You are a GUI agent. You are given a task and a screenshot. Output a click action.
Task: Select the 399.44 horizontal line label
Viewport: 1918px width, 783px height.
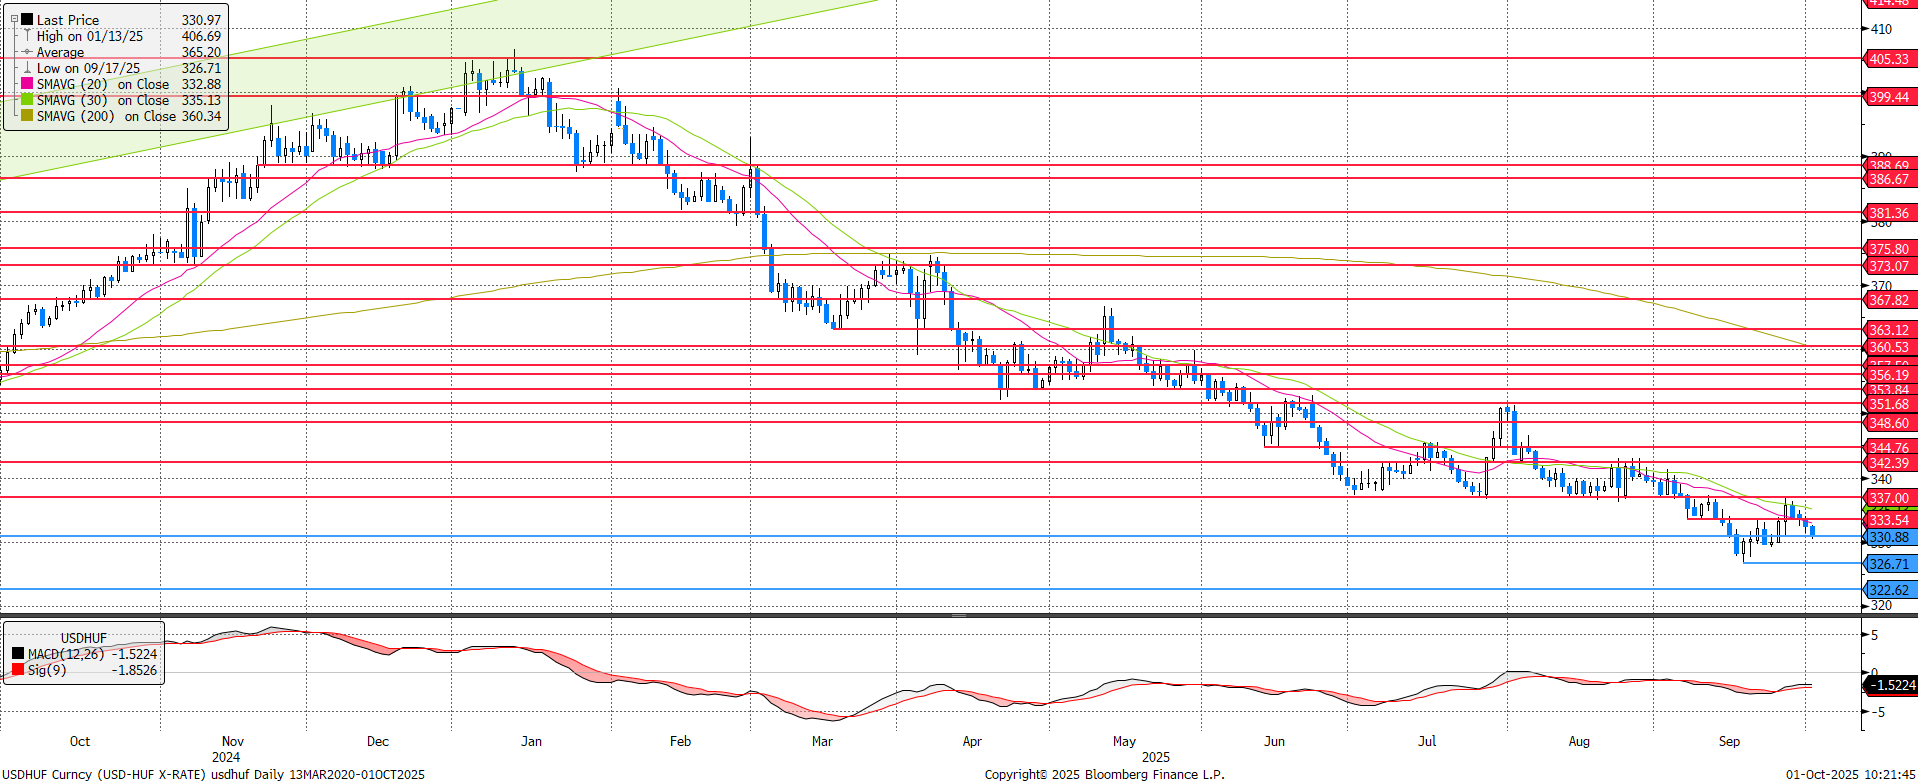click(1889, 97)
